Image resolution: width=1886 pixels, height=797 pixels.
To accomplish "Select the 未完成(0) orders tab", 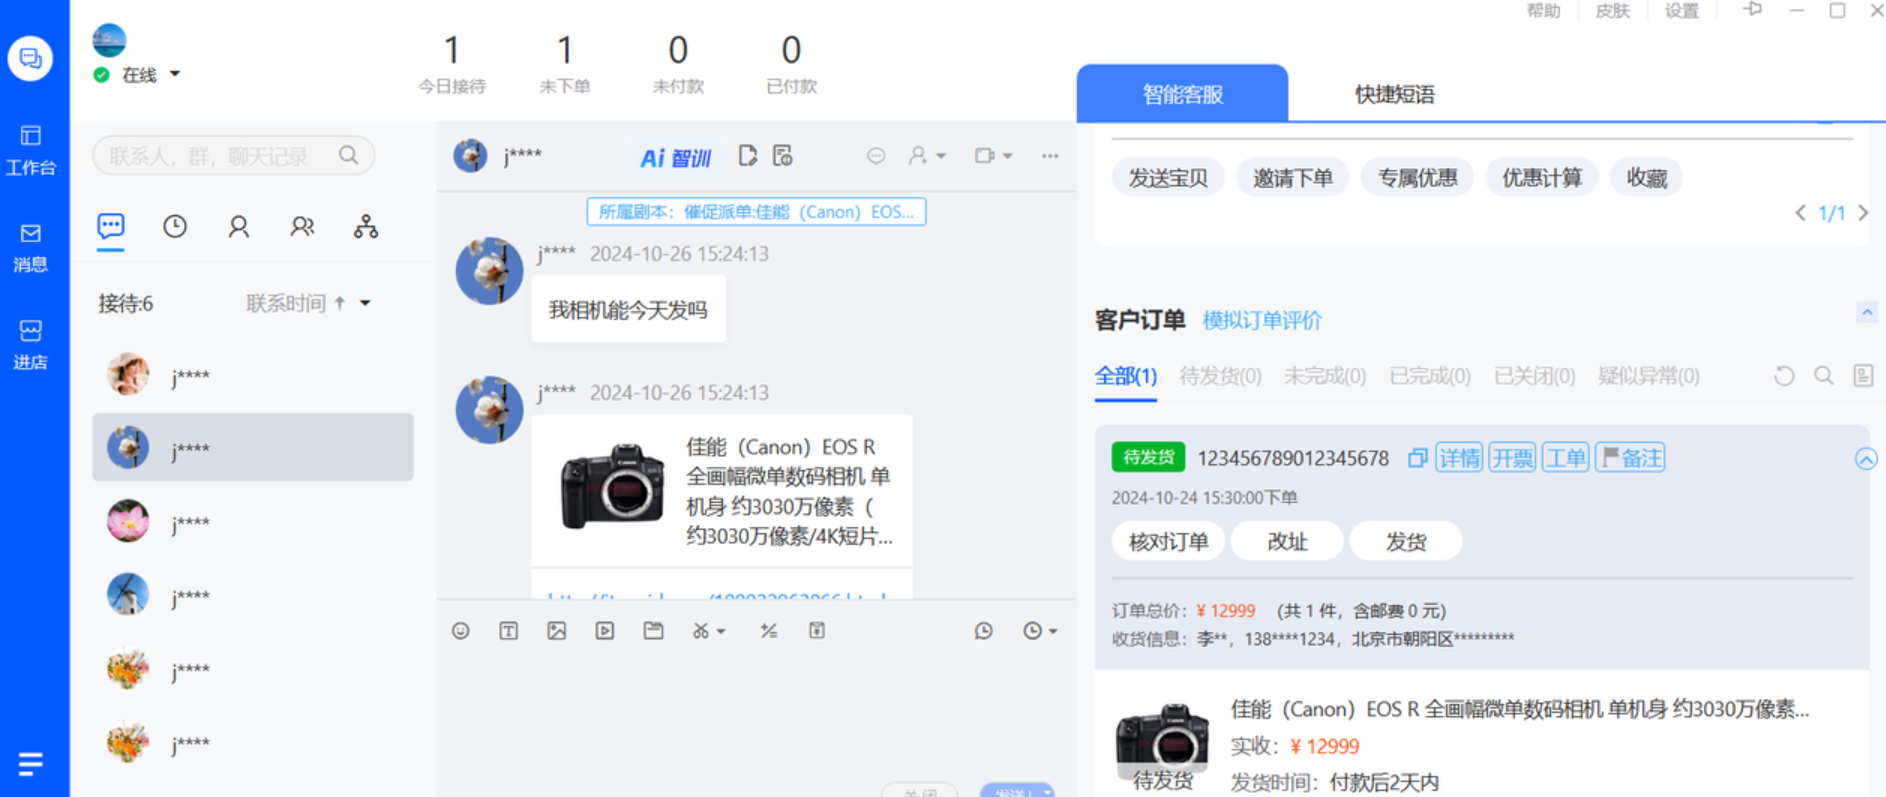I will (x=1325, y=376).
